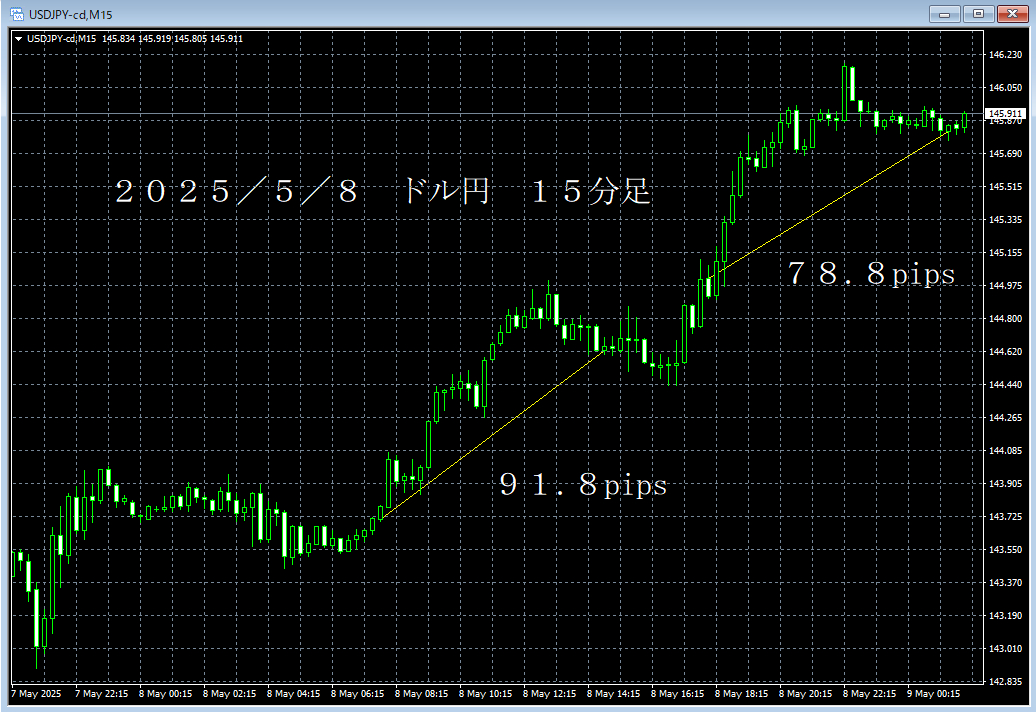Click the open price 145.834 in quote line
The image size is (1036, 712).
(120, 38)
